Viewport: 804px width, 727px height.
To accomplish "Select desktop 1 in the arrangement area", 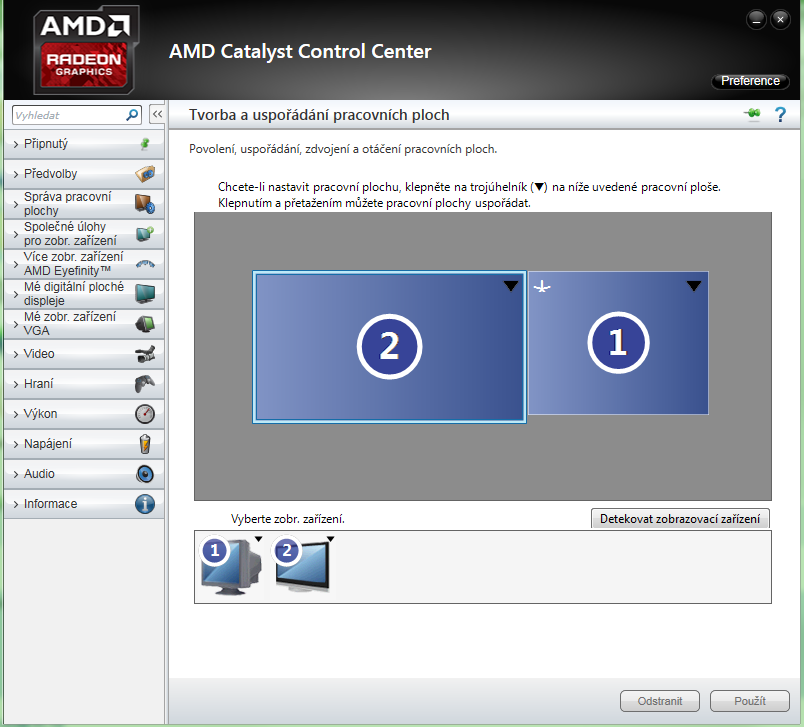I will point(618,343).
